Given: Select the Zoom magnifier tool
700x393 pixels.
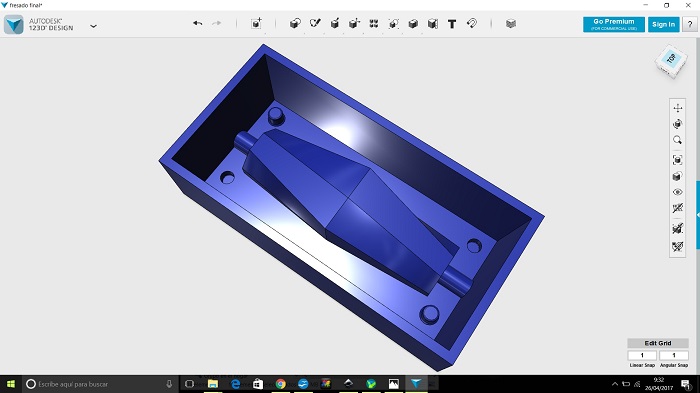Looking at the screenshot, I should (678, 140).
